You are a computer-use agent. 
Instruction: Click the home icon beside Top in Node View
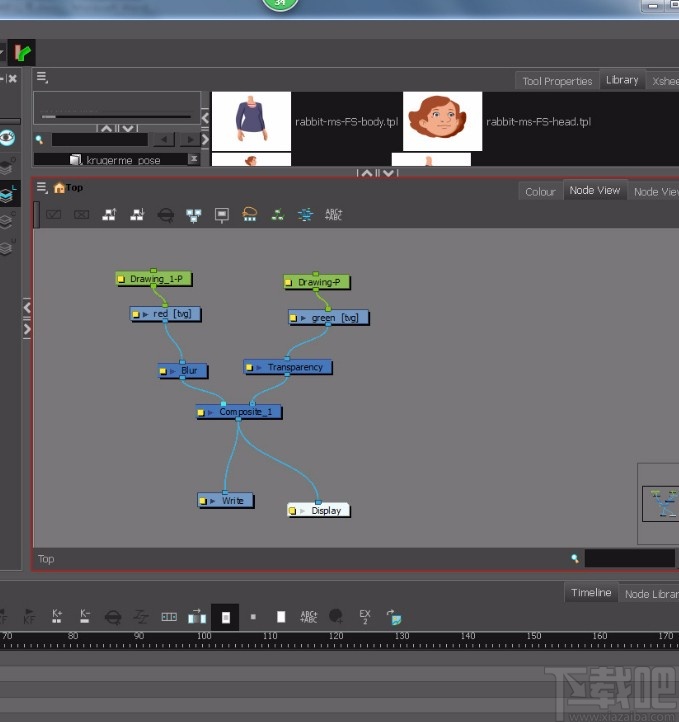pos(59,188)
